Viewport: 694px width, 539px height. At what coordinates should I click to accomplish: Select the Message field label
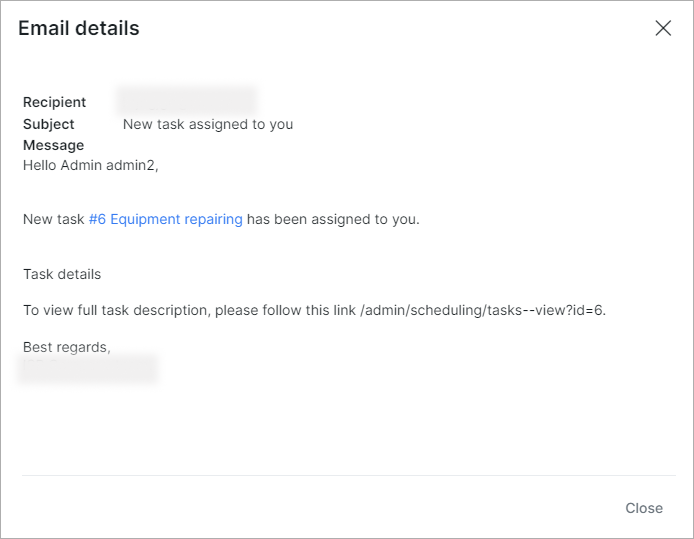[54, 145]
